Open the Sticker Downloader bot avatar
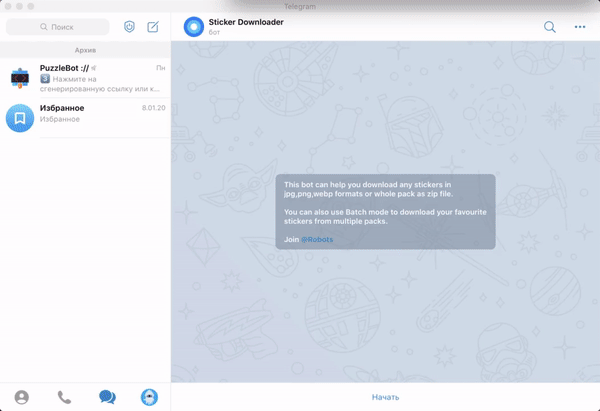Screen dimensions: 600x411 pyautogui.click(x=194, y=27)
